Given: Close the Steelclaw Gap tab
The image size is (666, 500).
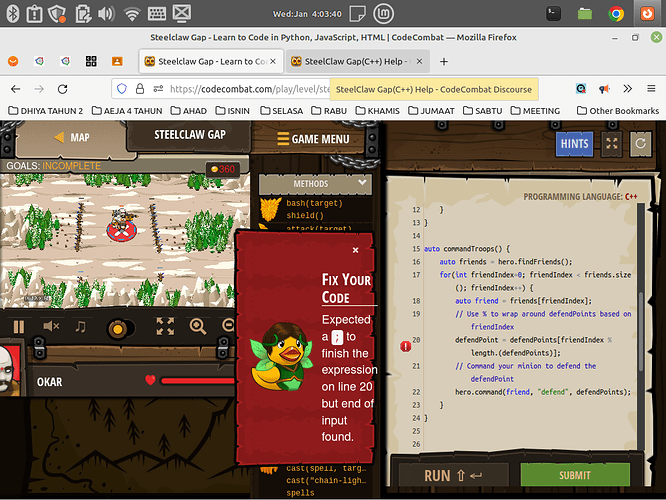Looking at the screenshot, I should (273, 61).
